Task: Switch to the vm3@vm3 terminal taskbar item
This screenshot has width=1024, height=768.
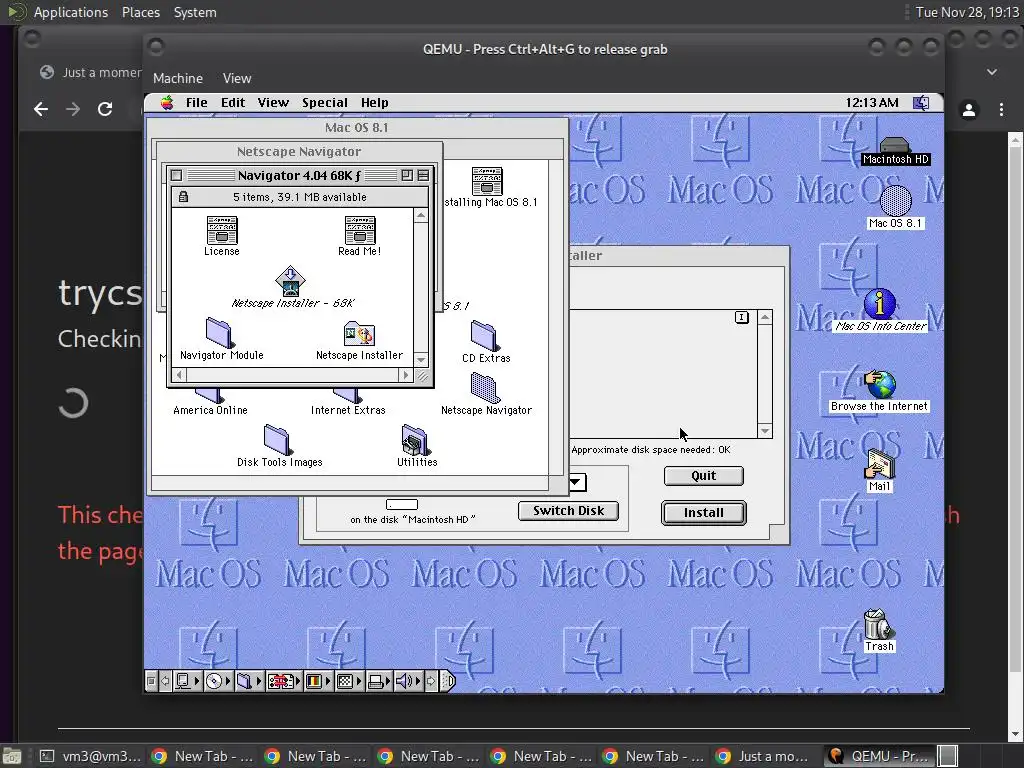Action: [90, 756]
